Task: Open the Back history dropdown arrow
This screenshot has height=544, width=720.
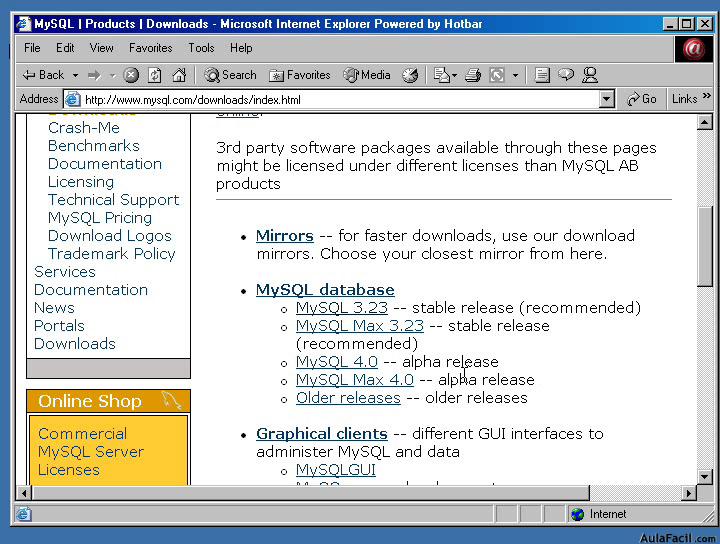Action: pyautogui.click(x=75, y=75)
